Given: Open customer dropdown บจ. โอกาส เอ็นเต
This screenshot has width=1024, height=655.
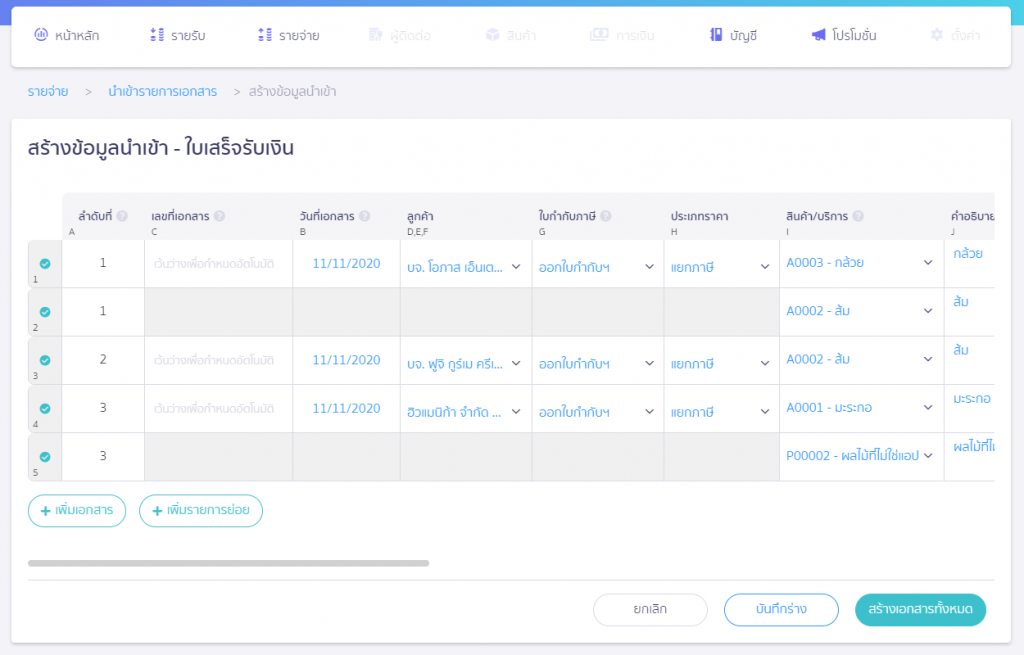Looking at the screenshot, I should point(464,266).
